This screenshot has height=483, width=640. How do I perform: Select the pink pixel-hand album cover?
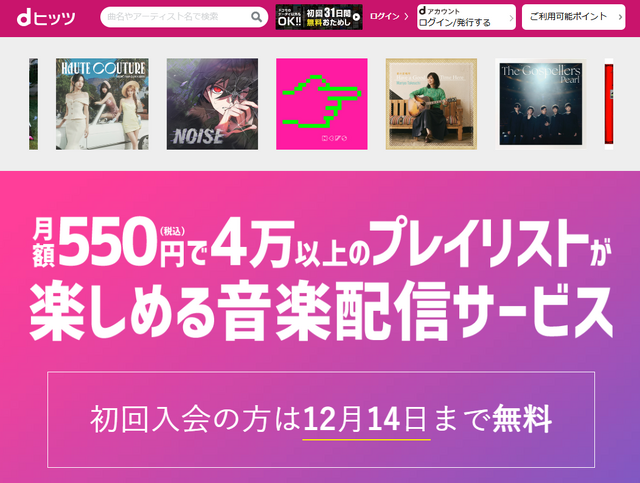[322, 104]
